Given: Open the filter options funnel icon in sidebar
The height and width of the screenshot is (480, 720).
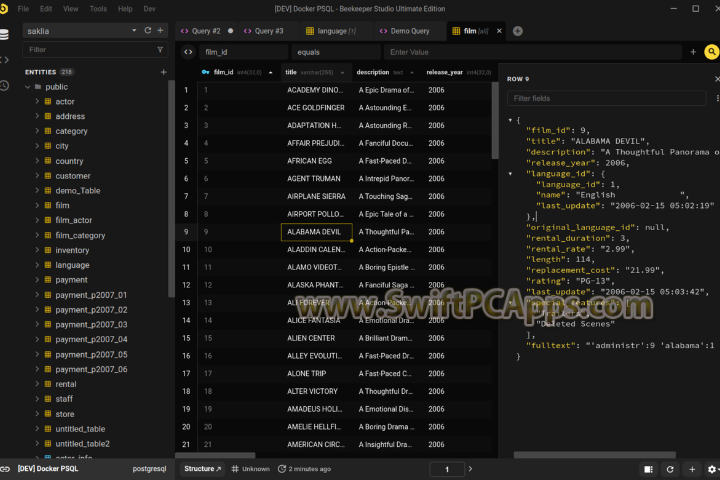Looking at the screenshot, I should click(160, 50).
